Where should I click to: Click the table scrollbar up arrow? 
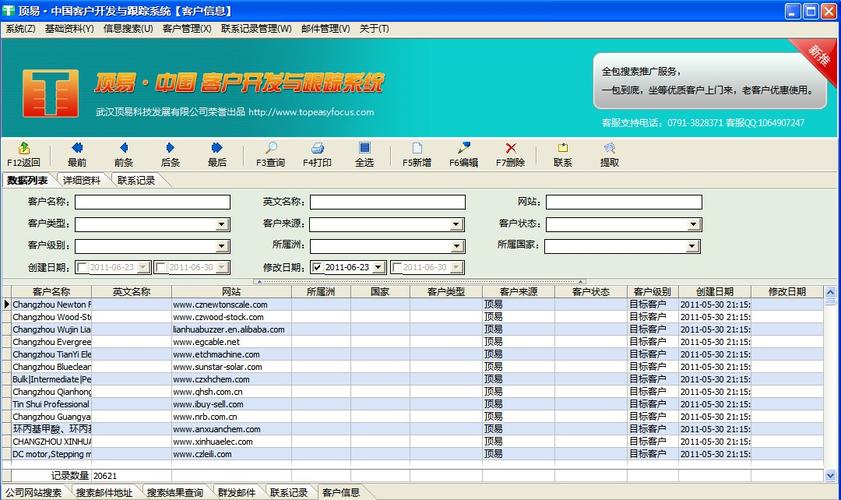830,292
